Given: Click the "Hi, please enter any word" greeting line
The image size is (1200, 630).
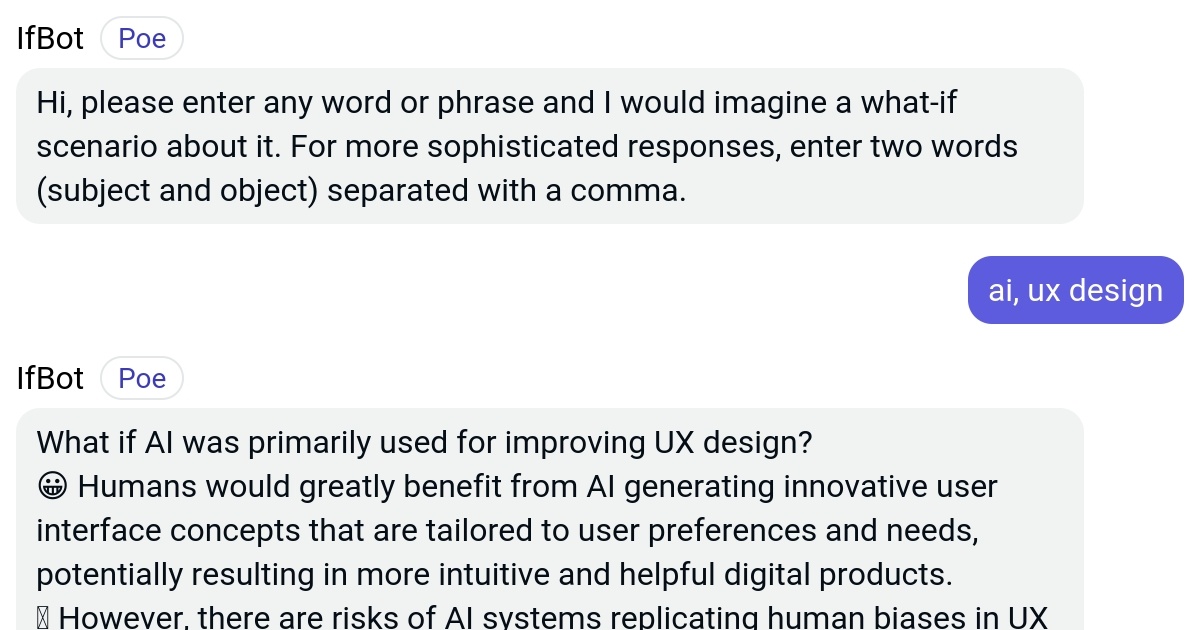Looking at the screenshot, I should pos(497,102).
